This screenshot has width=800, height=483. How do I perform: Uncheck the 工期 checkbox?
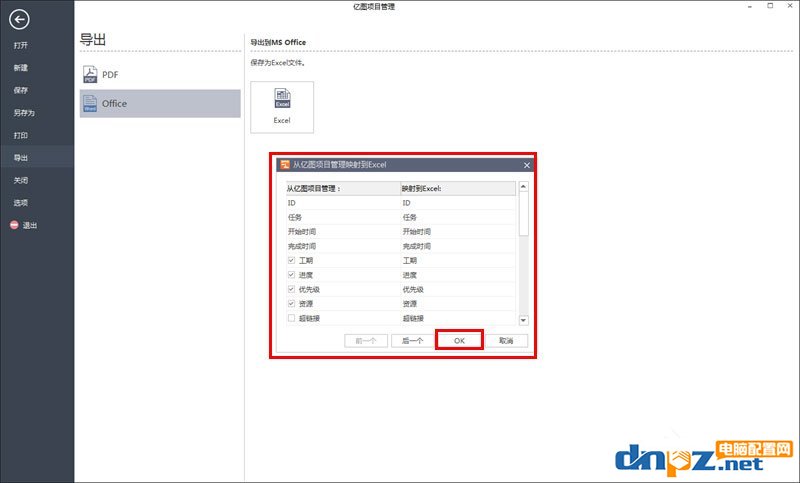(x=291, y=260)
